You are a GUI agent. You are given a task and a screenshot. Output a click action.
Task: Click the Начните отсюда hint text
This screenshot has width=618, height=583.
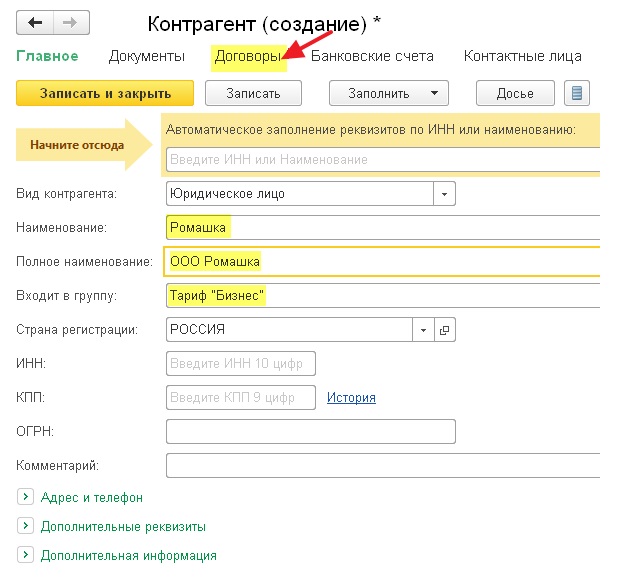[x=77, y=145]
